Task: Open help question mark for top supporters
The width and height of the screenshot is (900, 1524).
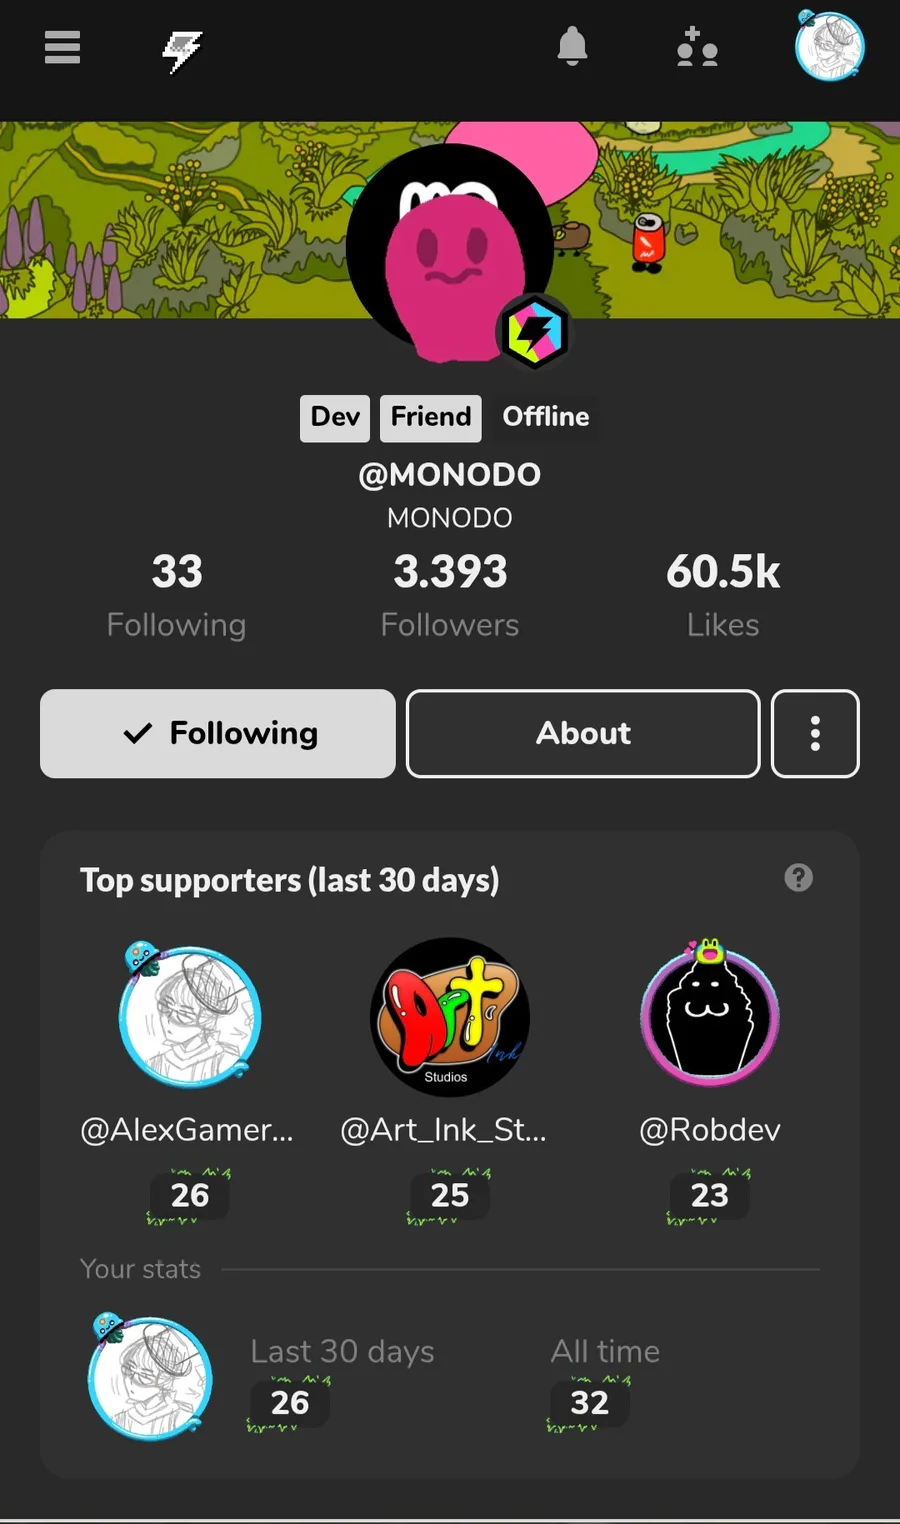Action: point(798,878)
